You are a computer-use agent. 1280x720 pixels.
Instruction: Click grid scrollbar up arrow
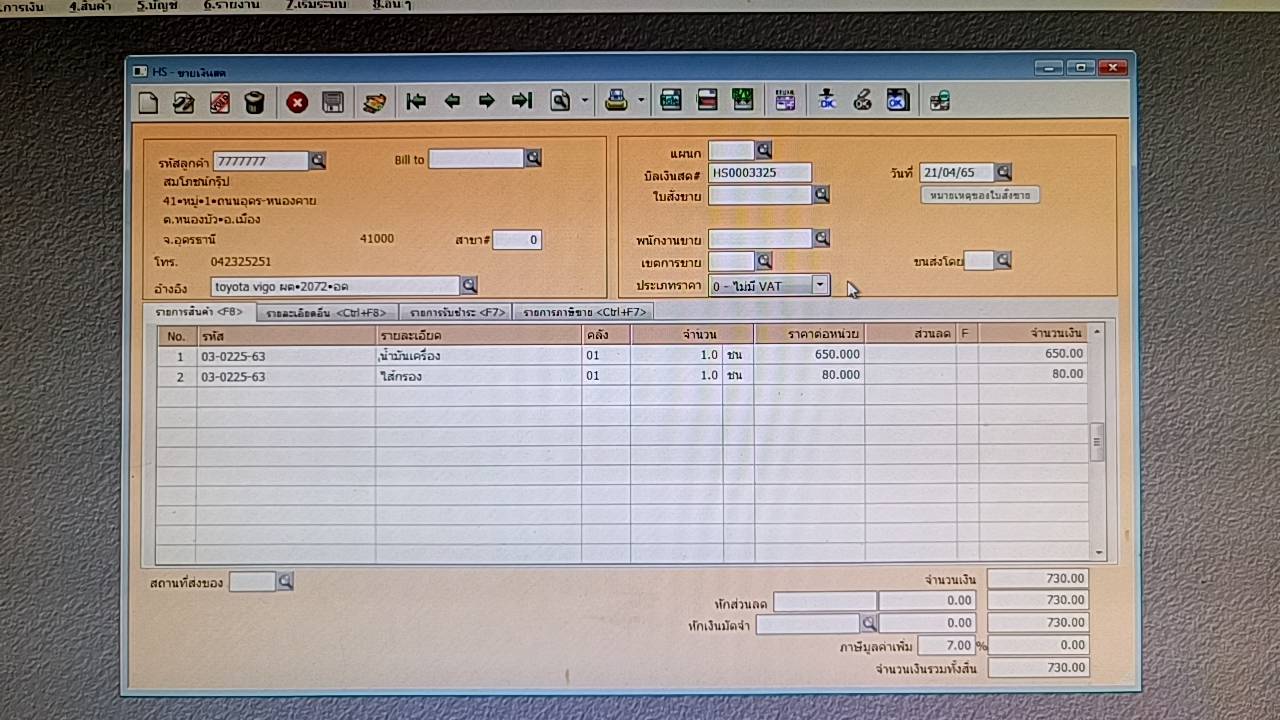1098,331
